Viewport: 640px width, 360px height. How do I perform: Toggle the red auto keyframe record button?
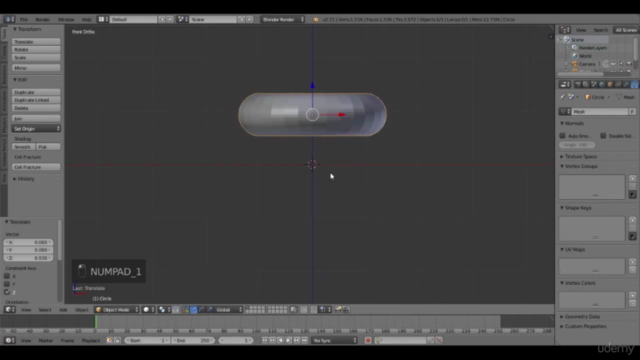(x=368, y=340)
